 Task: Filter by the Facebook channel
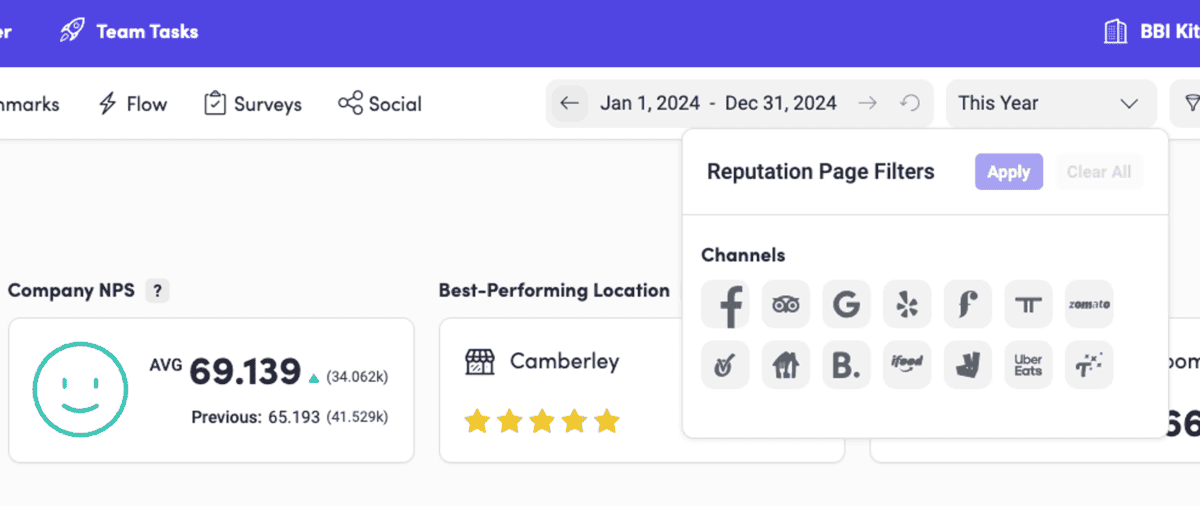point(725,304)
